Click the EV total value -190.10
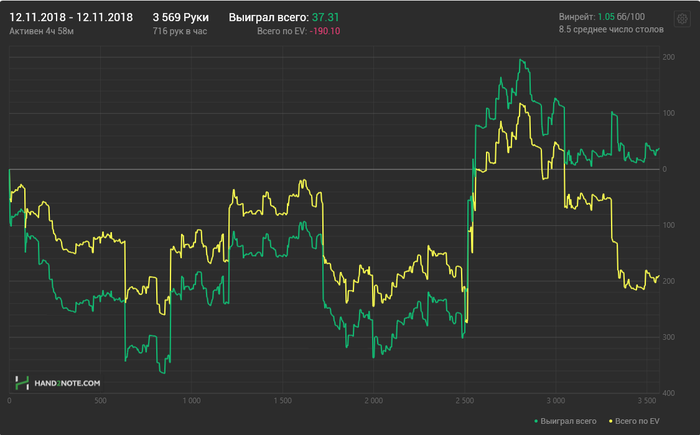Screen dimensions: 700x435 [325, 31]
